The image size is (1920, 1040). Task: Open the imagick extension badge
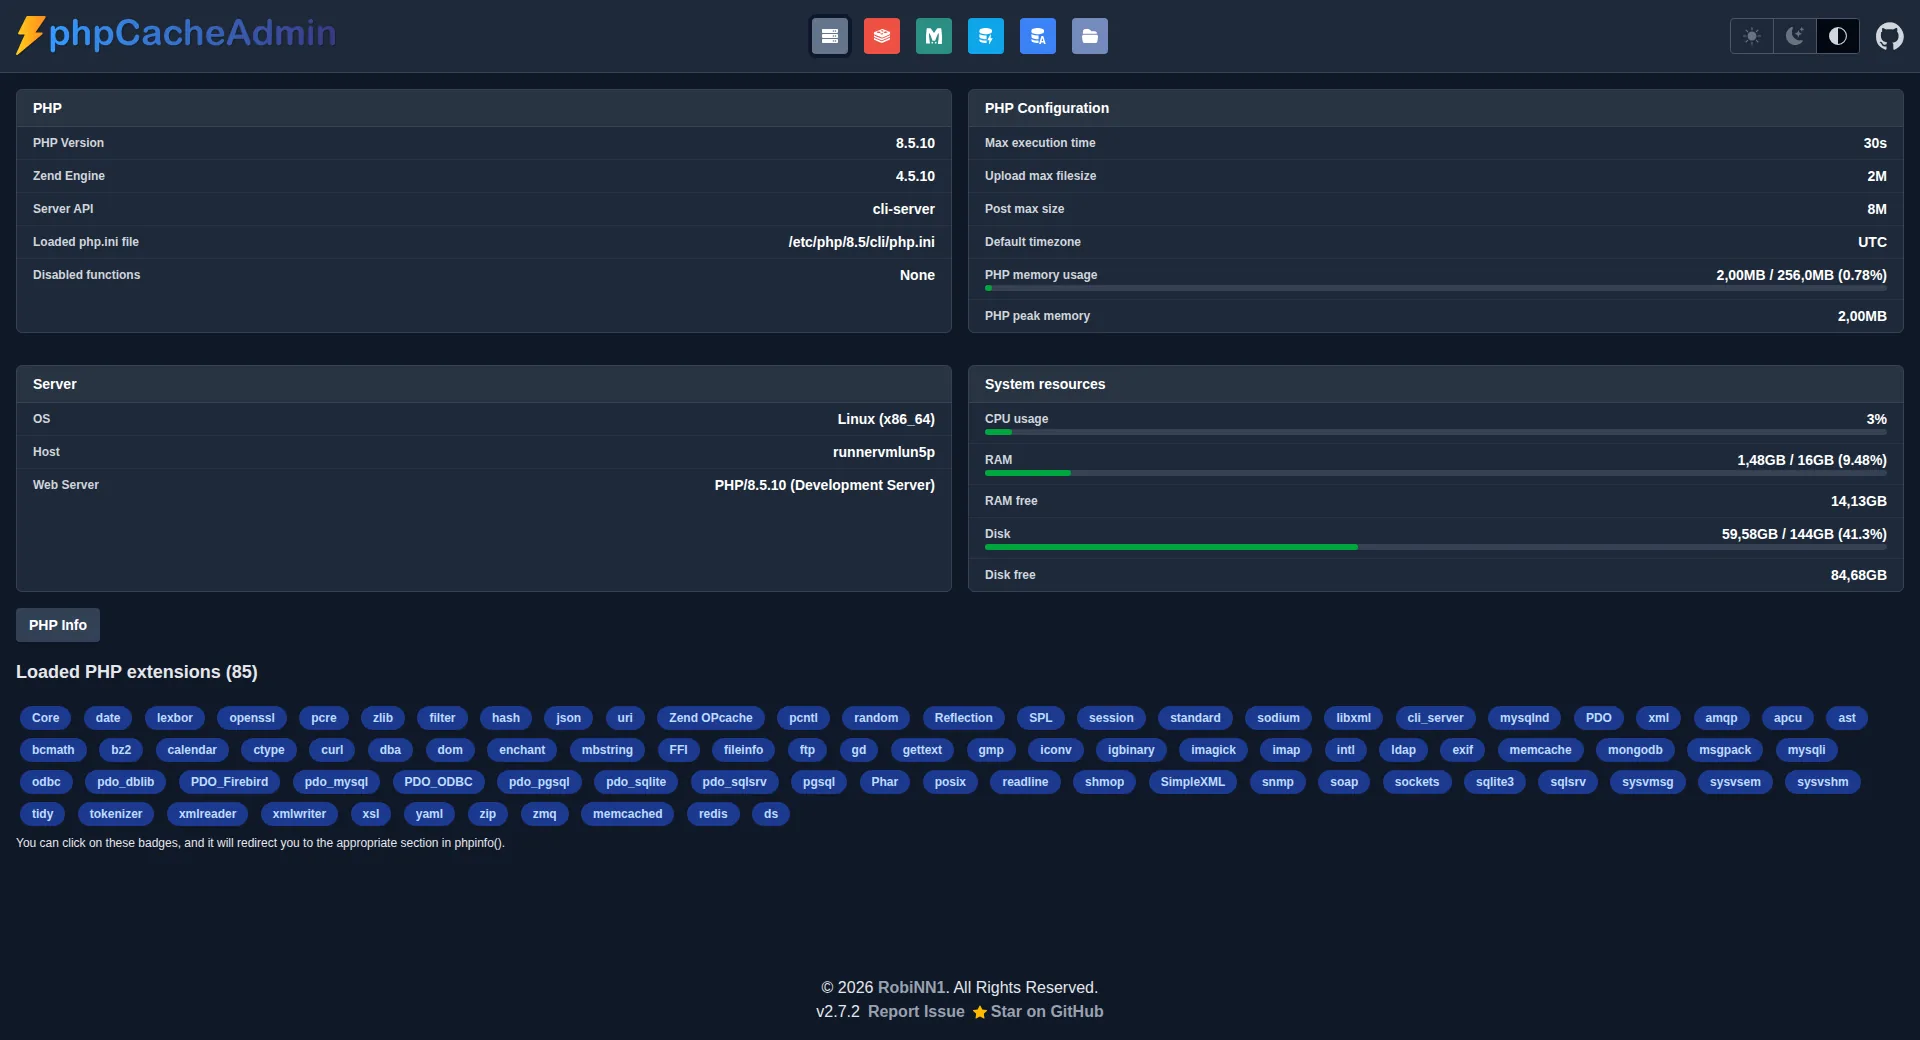tap(1213, 750)
